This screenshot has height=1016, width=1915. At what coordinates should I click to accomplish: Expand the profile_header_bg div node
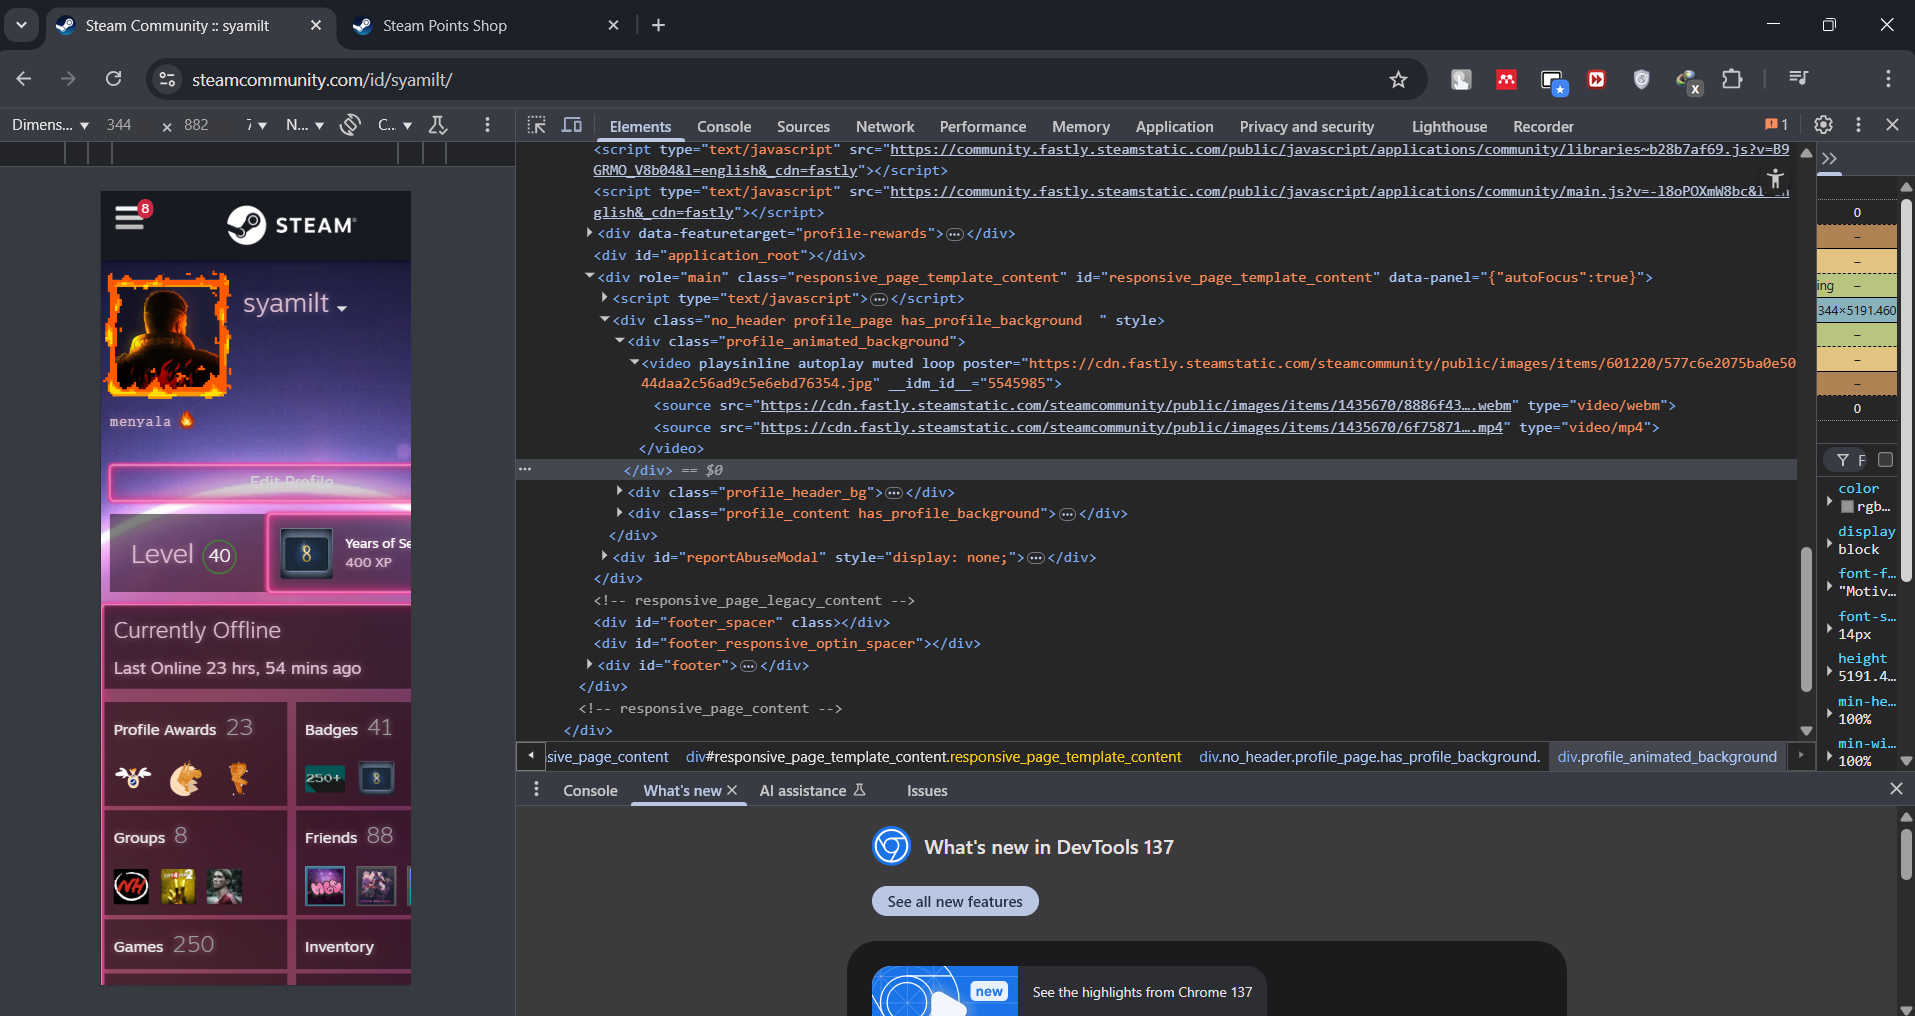click(x=620, y=491)
